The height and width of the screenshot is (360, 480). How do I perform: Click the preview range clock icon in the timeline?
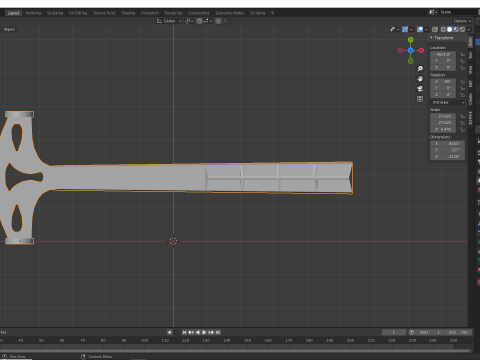tap(412, 332)
